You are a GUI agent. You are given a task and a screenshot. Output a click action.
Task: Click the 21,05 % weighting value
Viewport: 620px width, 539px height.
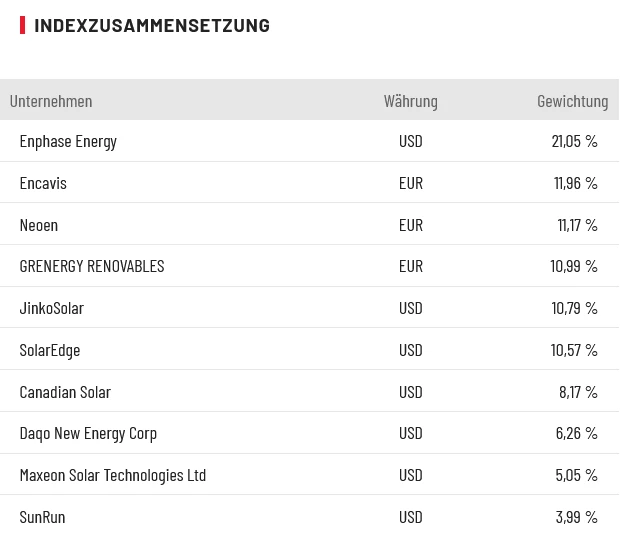pyautogui.click(x=574, y=141)
